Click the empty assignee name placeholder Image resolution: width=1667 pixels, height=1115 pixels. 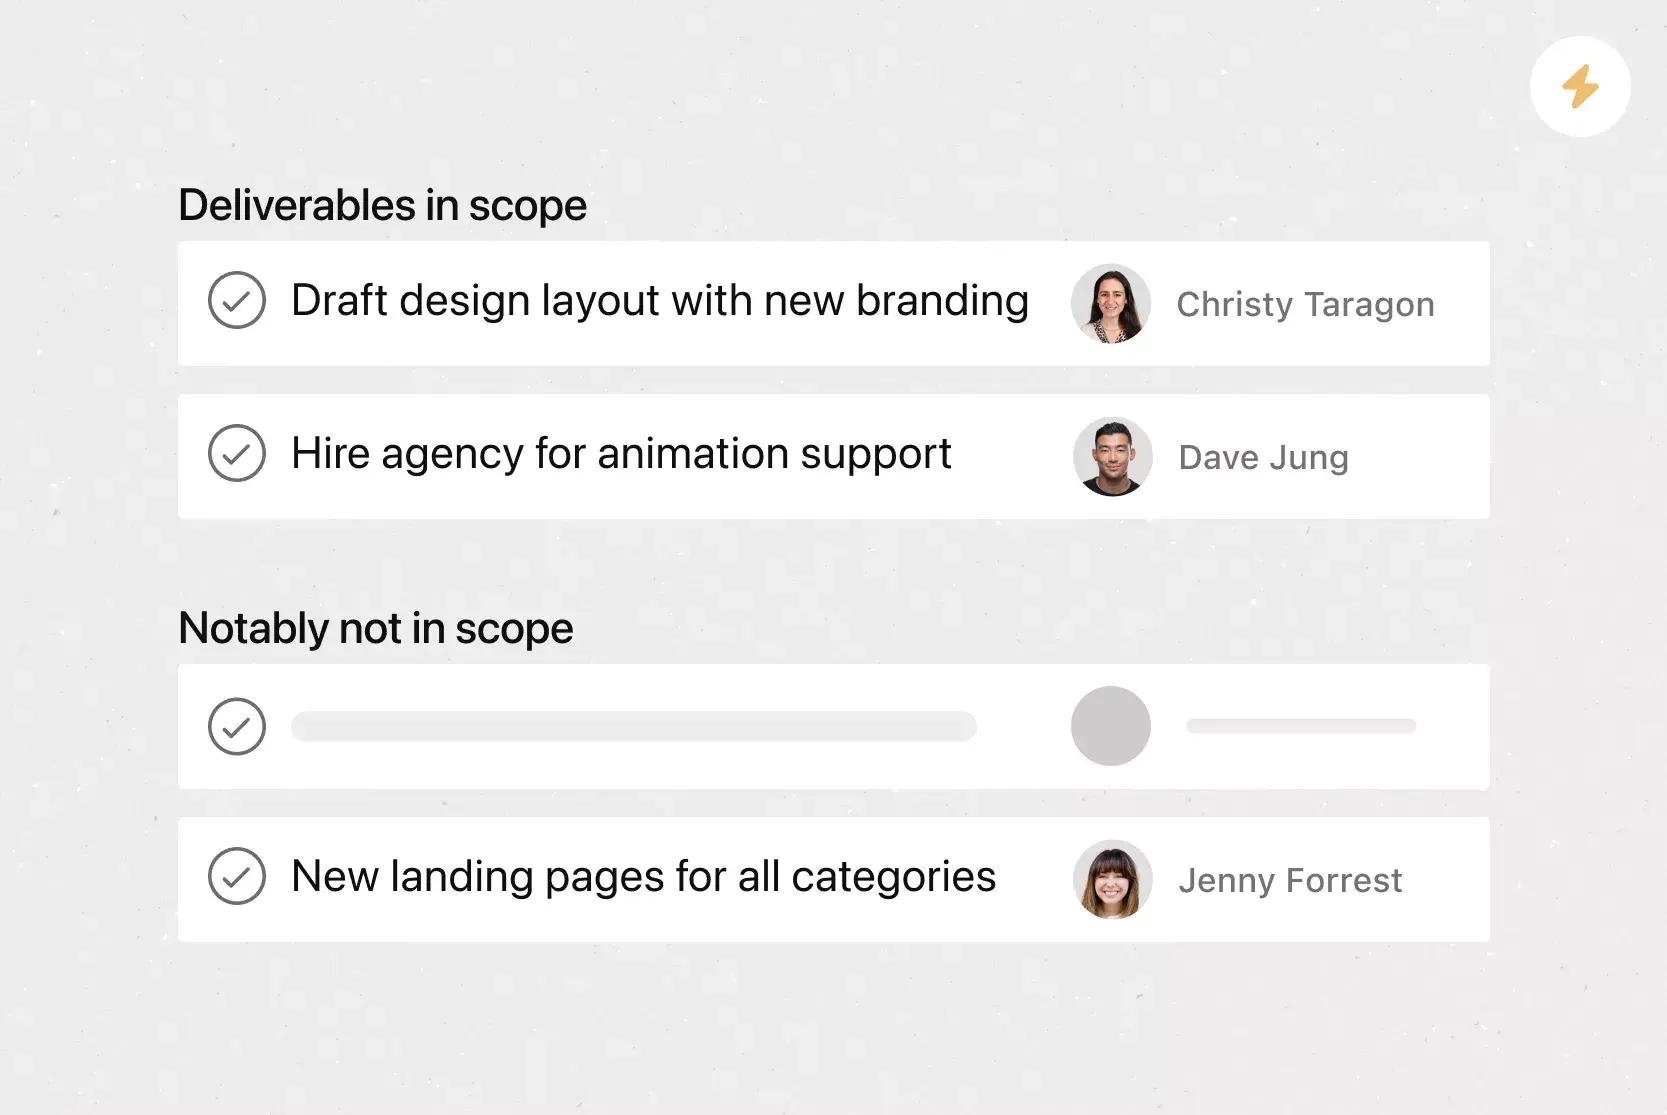click(x=1300, y=726)
